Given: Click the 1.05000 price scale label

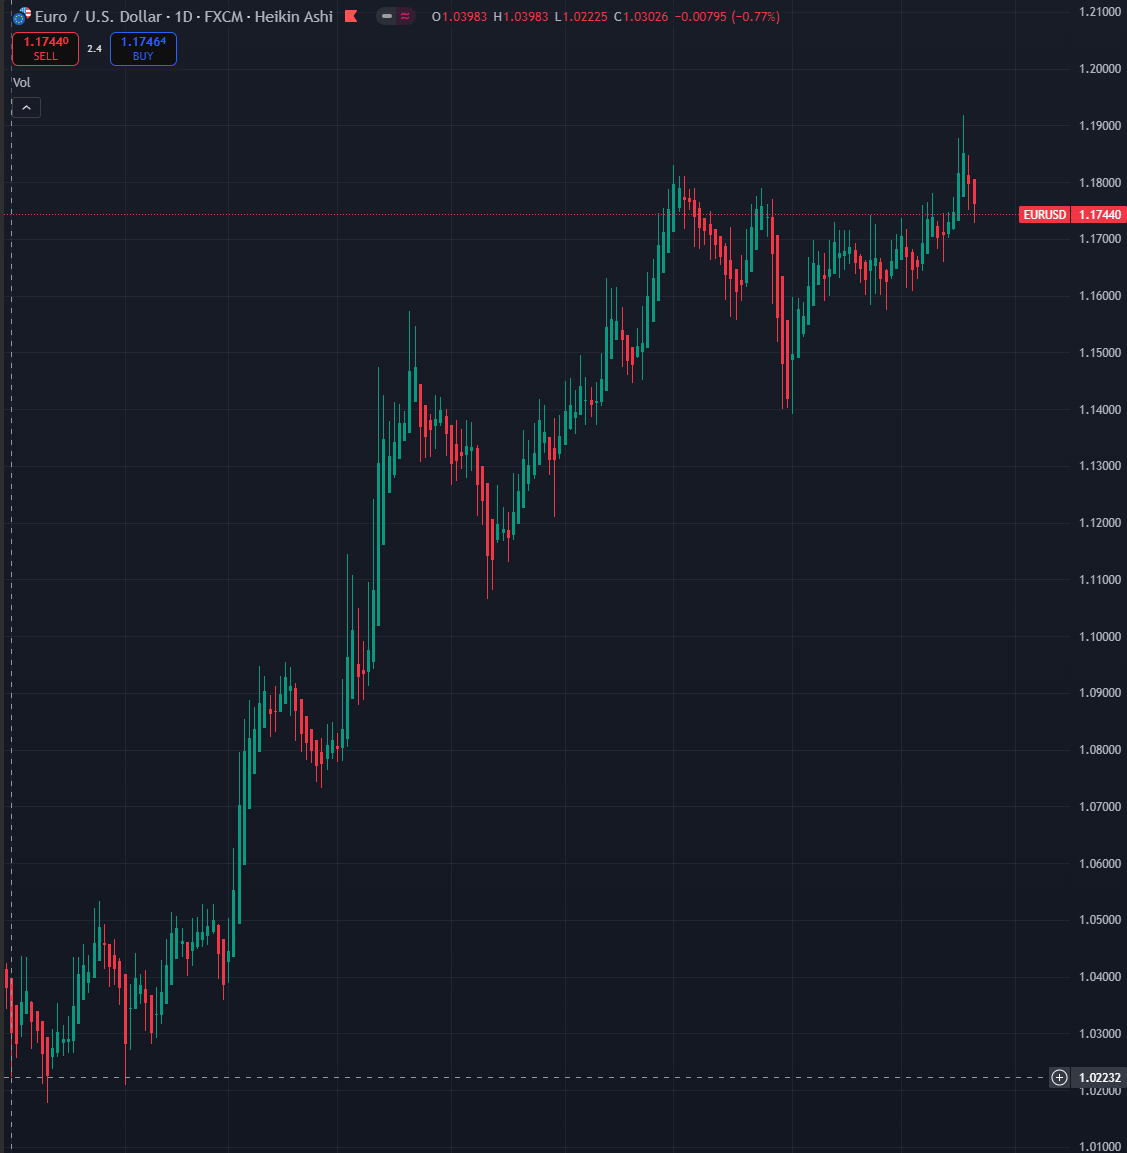Looking at the screenshot, I should pos(1100,920).
